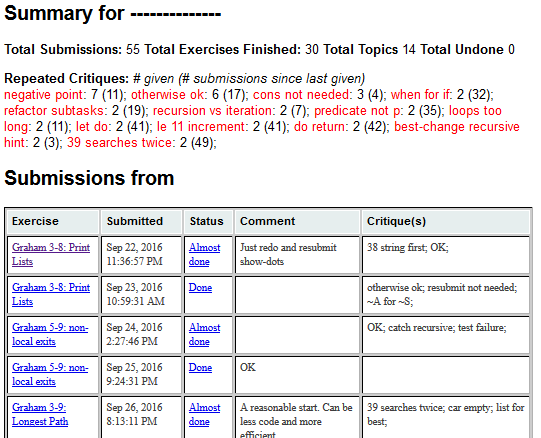Click the 'predicate not p' critique

(358, 110)
